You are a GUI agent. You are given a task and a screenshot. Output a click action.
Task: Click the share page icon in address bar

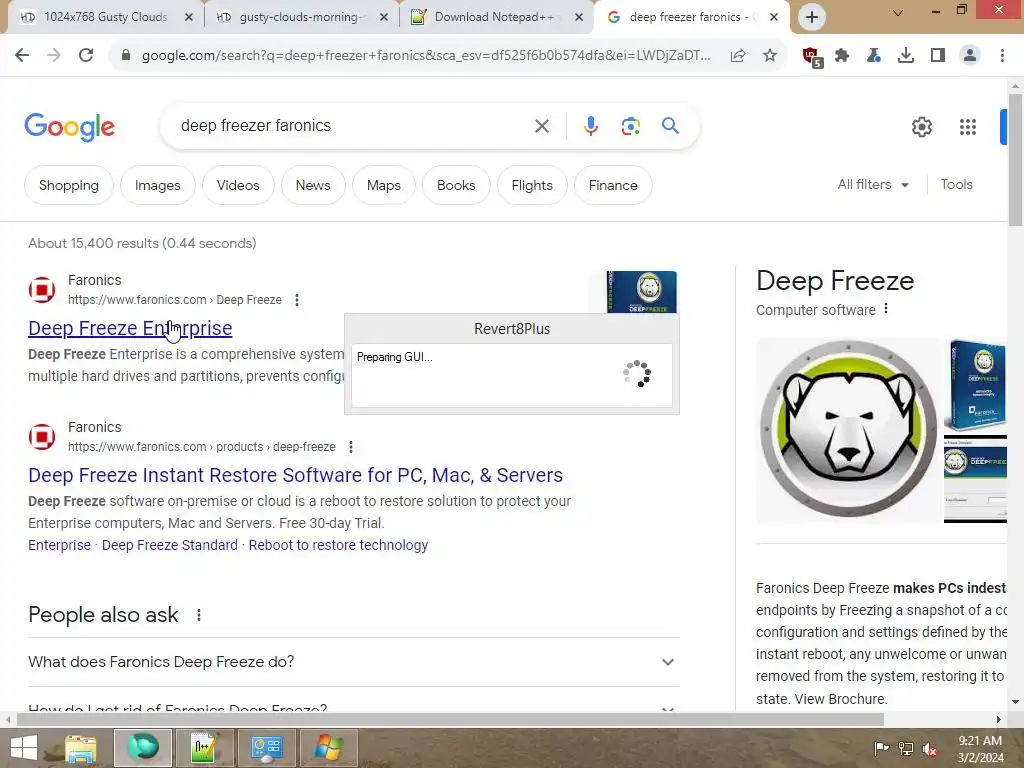(x=738, y=56)
